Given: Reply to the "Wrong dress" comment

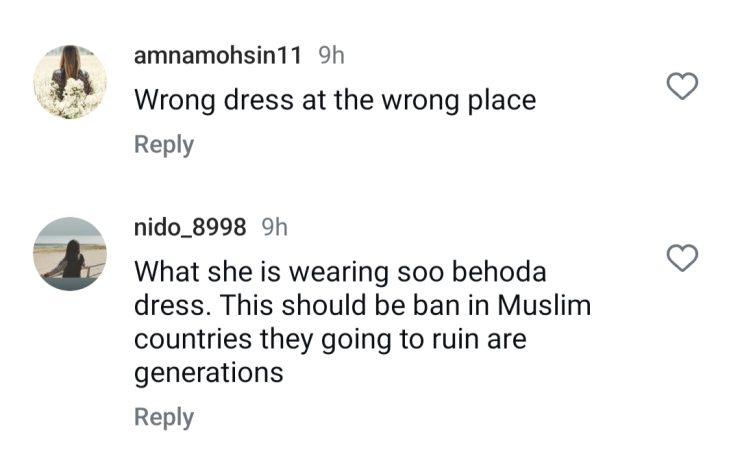Looking at the screenshot, I should 164,144.
